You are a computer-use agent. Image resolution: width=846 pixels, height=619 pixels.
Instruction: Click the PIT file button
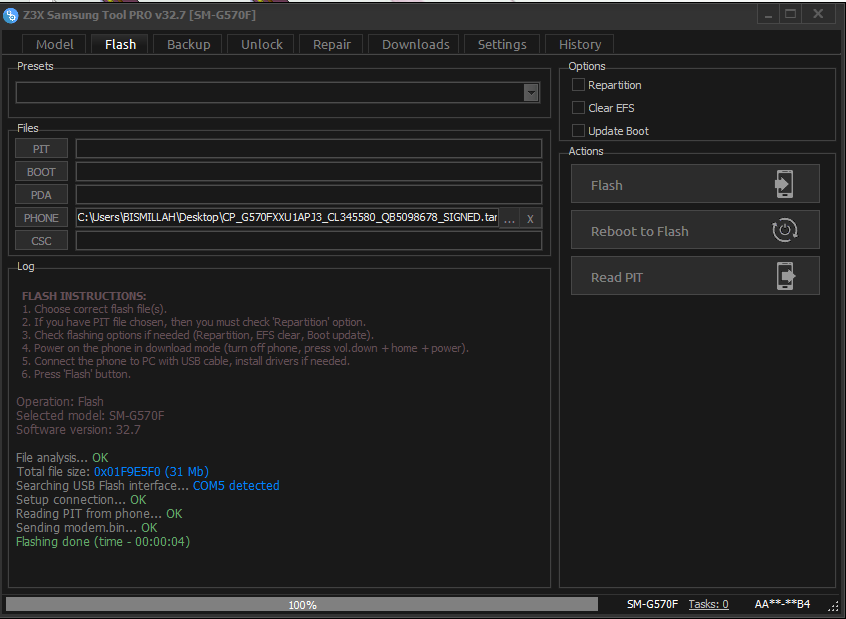click(x=42, y=149)
